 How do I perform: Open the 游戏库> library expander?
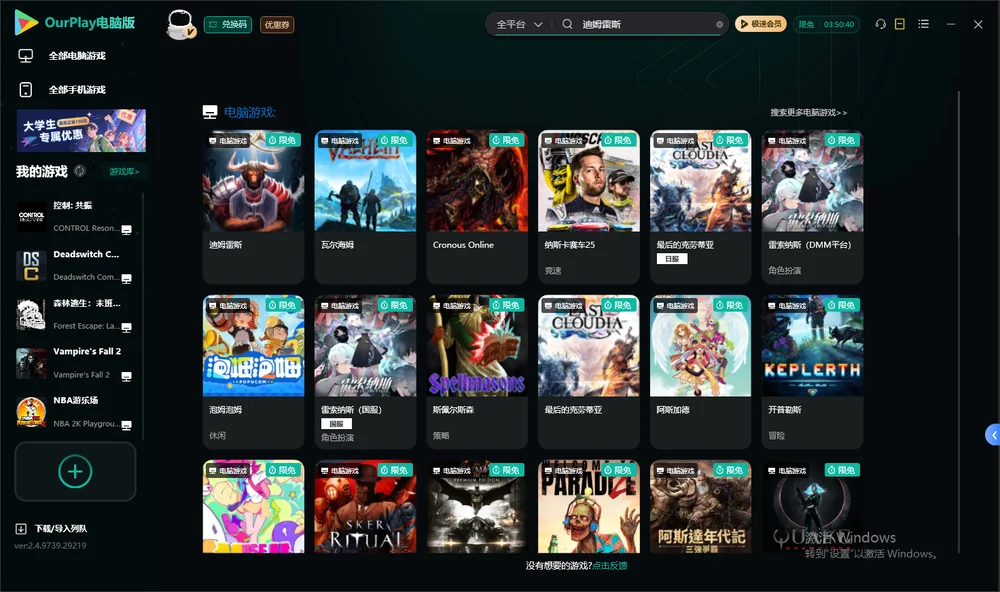pos(124,172)
